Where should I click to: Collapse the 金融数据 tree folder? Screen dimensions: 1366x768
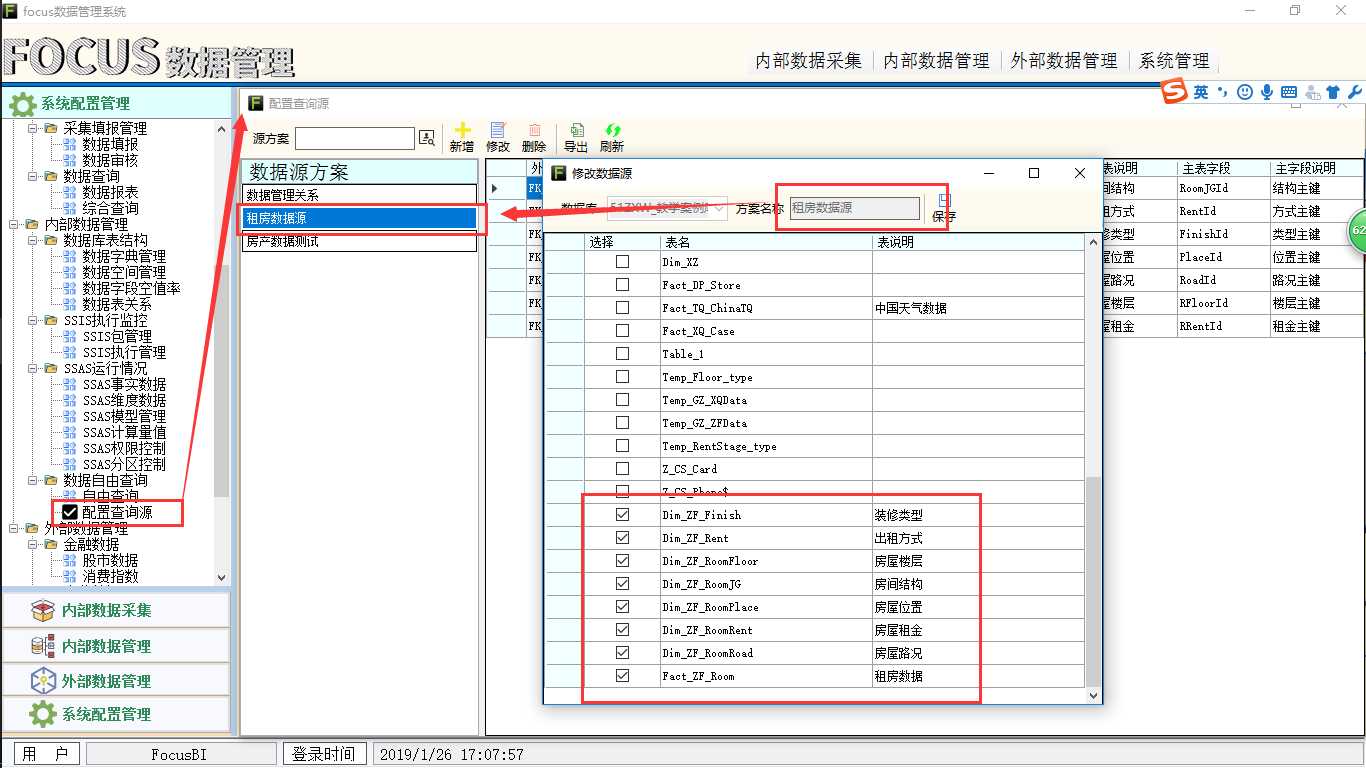(32, 544)
